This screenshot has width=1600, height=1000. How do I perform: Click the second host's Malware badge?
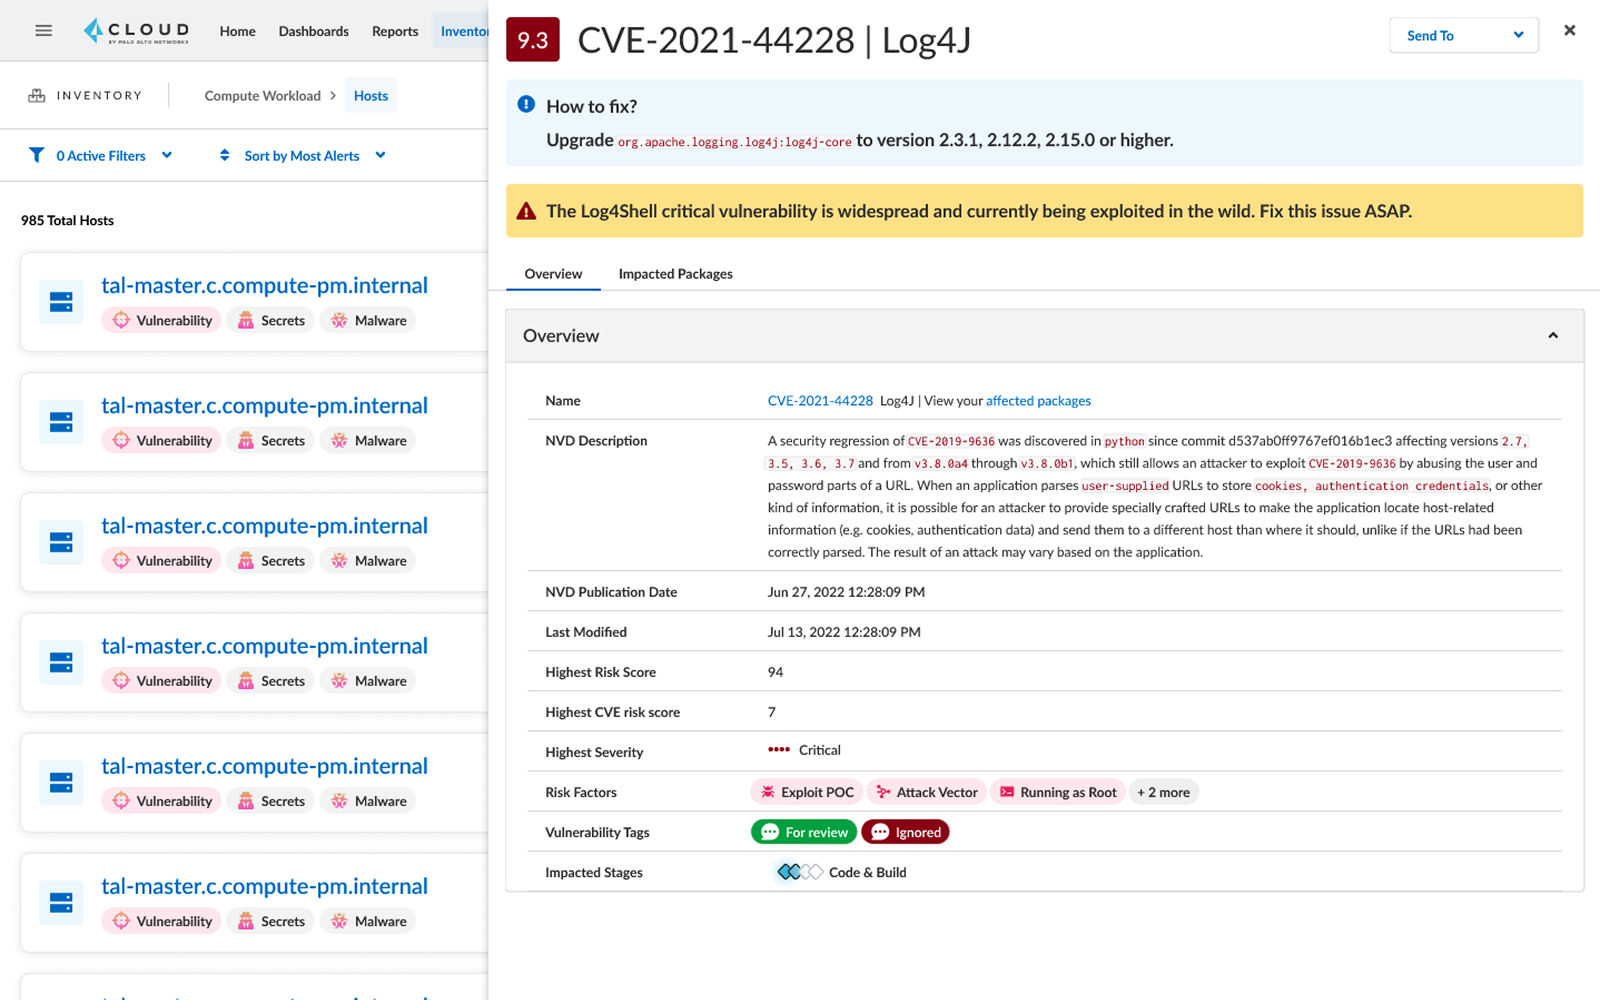pos(368,440)
